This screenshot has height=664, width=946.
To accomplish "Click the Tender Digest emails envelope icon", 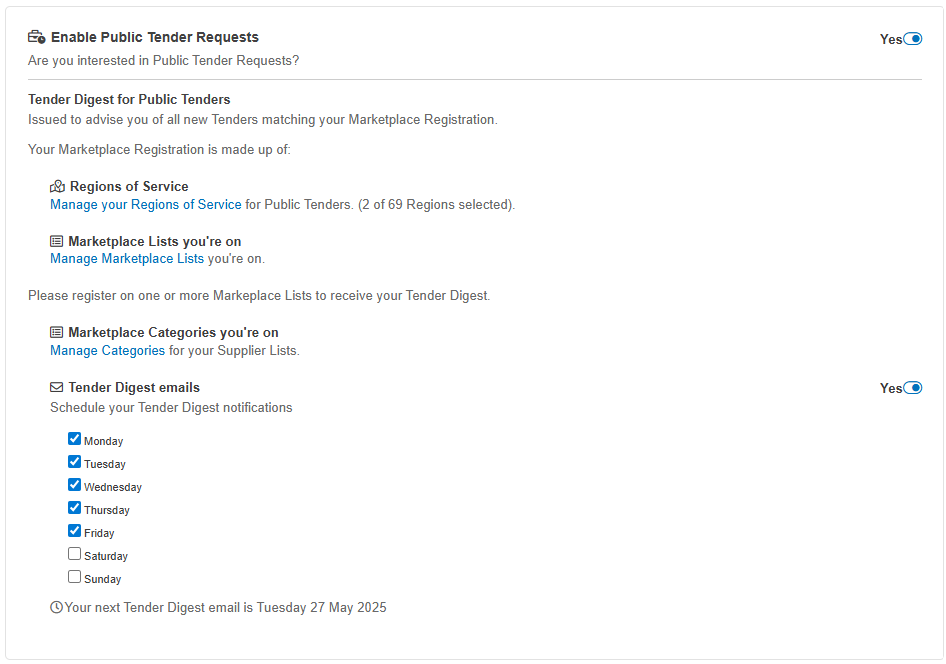I will point(57,388).
